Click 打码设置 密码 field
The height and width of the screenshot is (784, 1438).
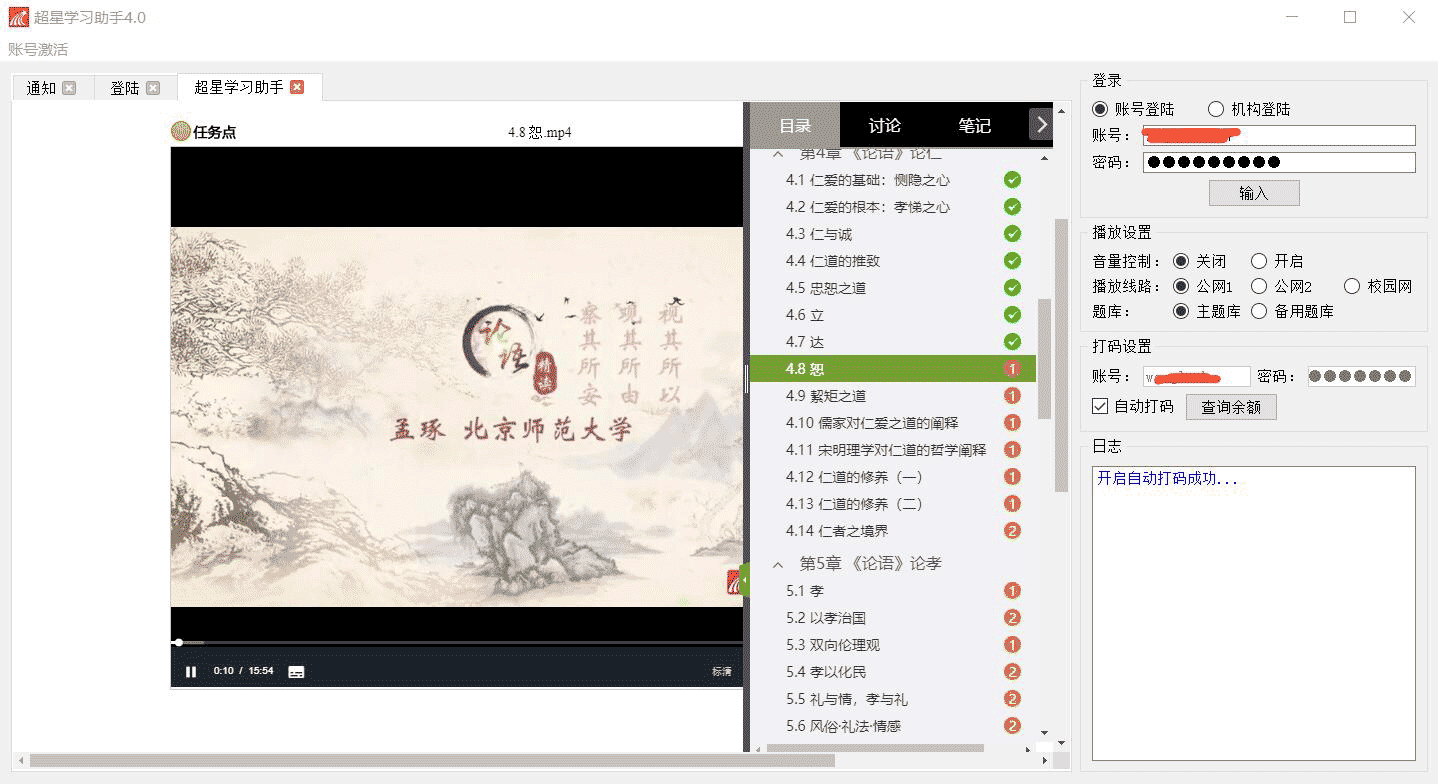coord(1361,376)
